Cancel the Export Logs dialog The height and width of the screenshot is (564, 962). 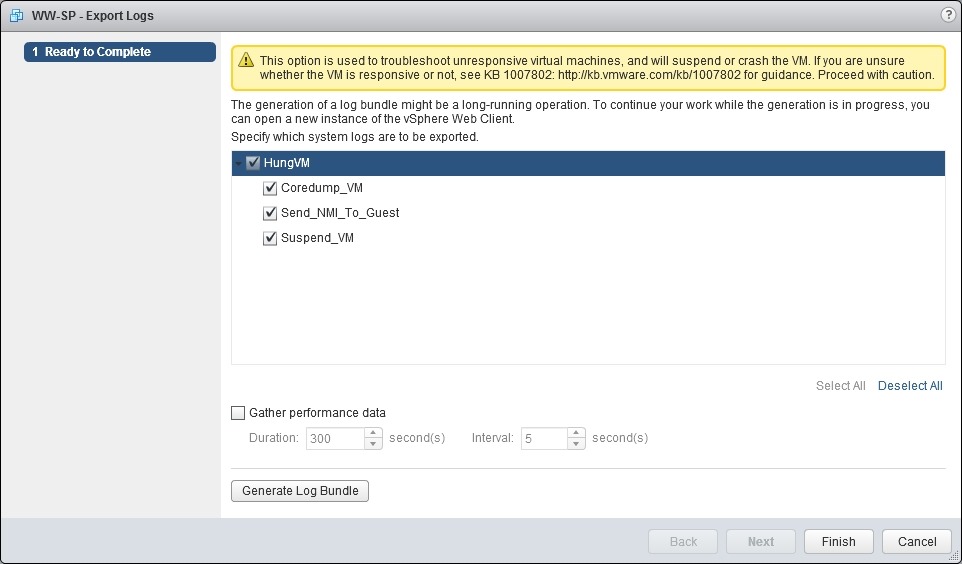[x=917, y=542]
